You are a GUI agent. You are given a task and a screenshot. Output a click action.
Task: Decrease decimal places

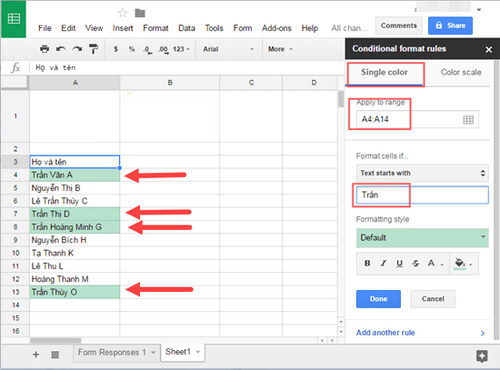[147, 49]
